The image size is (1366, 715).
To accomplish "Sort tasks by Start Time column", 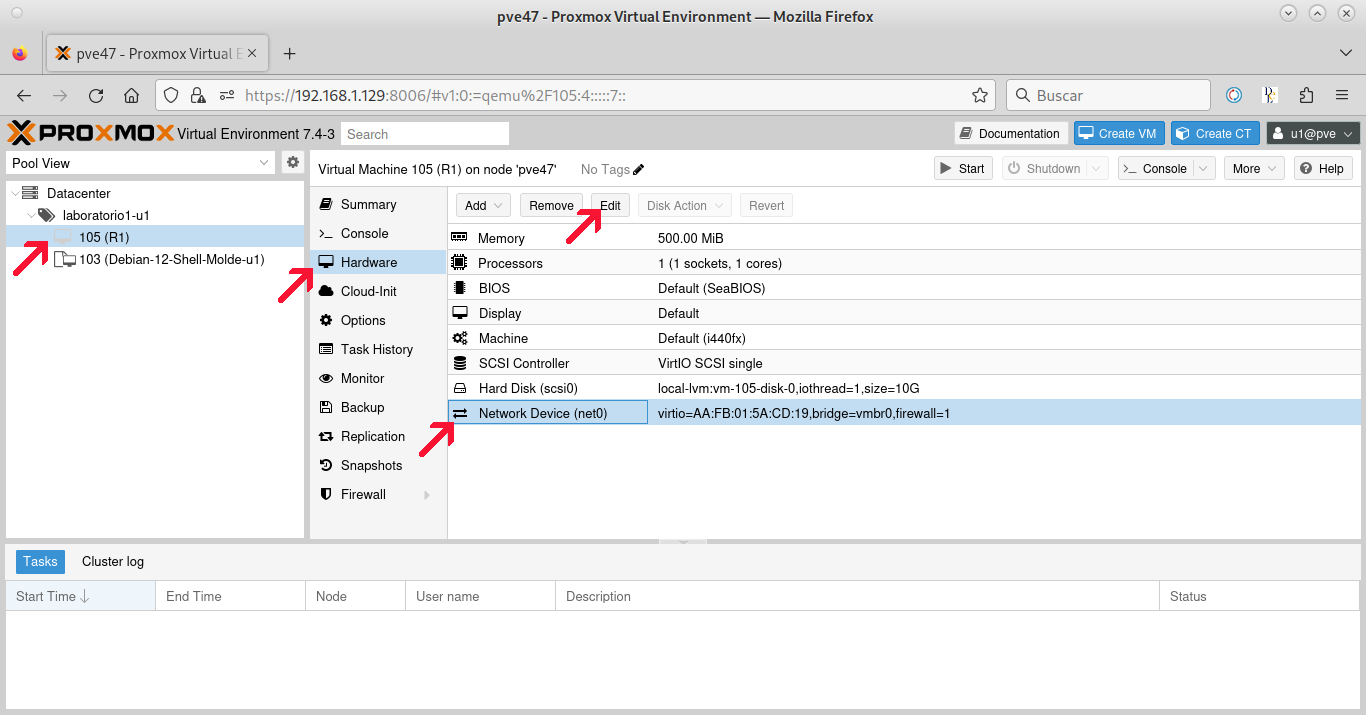I will pyautogui.click(x=80, y=596).
